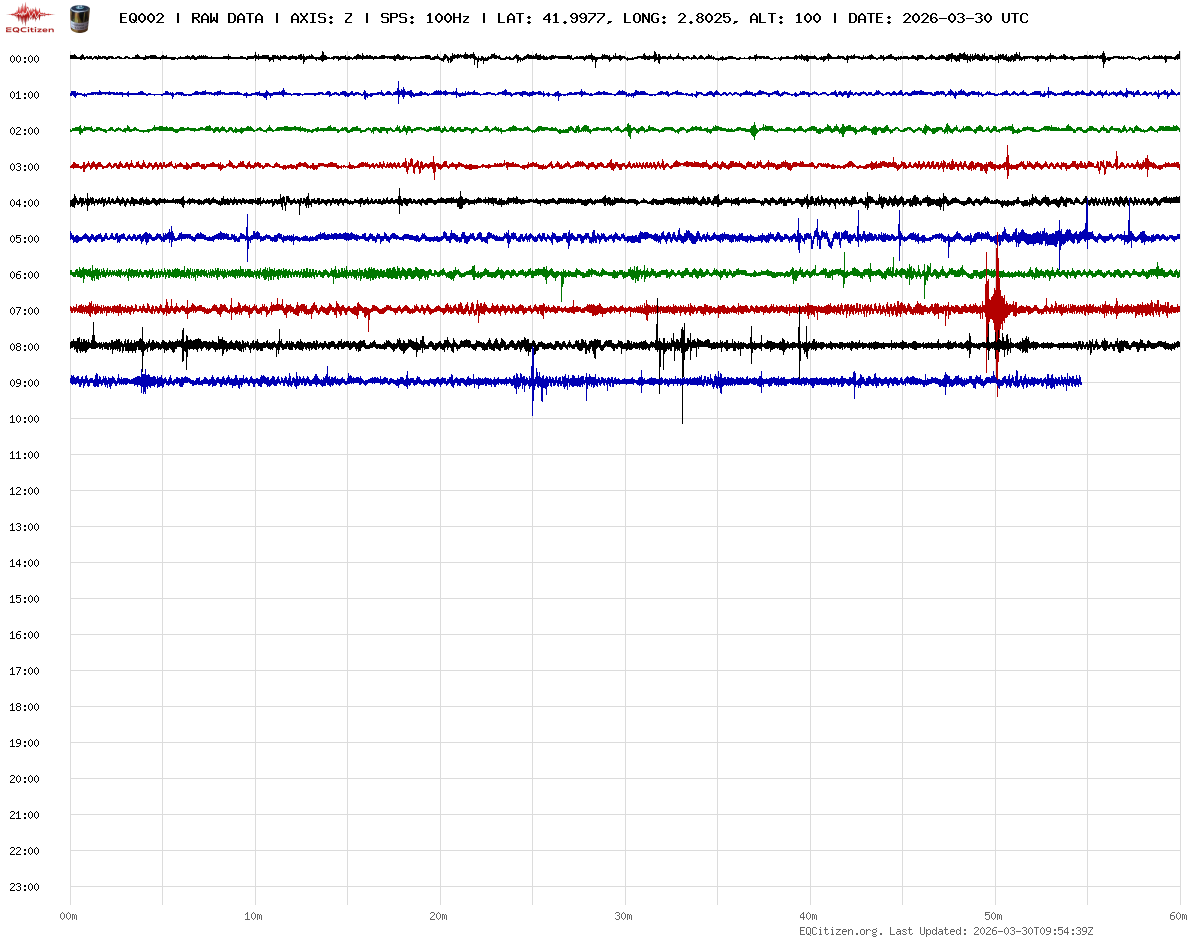Click the geophone sensor icon beside logo
Screen dimensions: 1200x940
point(78,18)
